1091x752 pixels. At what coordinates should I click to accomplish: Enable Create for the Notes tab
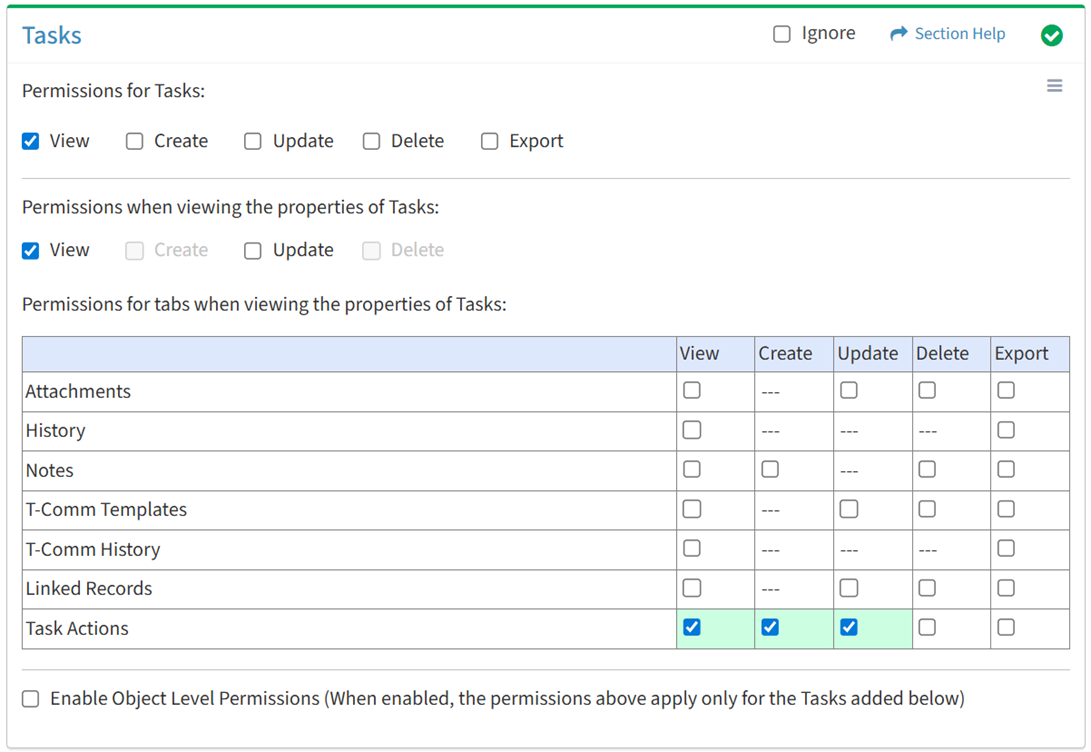coord(770,469)
